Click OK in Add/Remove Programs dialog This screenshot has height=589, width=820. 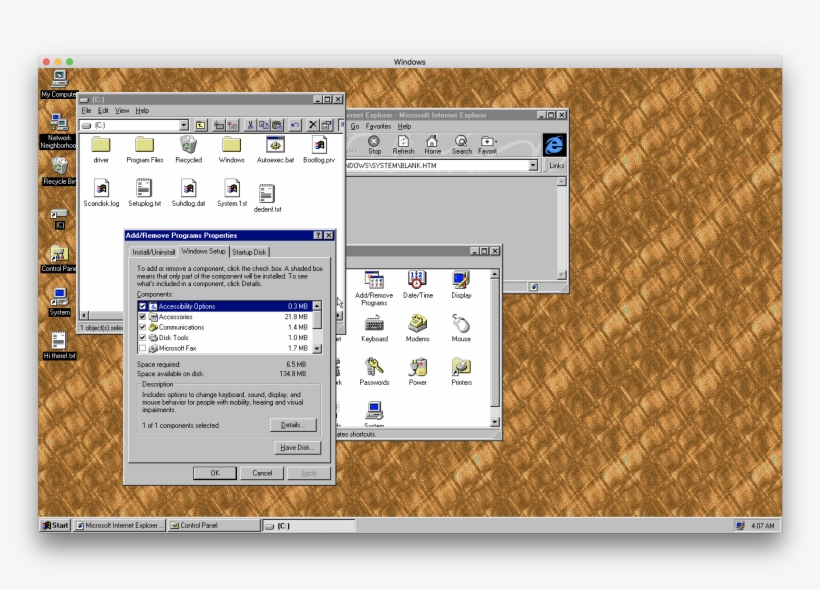pyautogui.click(x=215, y=473)
